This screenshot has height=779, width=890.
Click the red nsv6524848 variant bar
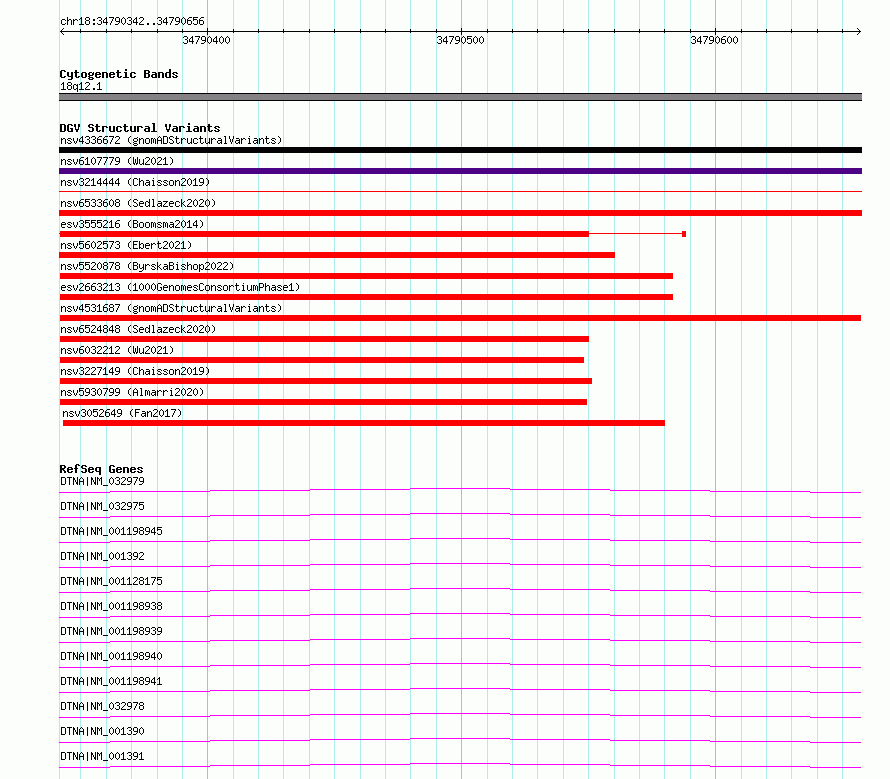[x=324, y=339]
